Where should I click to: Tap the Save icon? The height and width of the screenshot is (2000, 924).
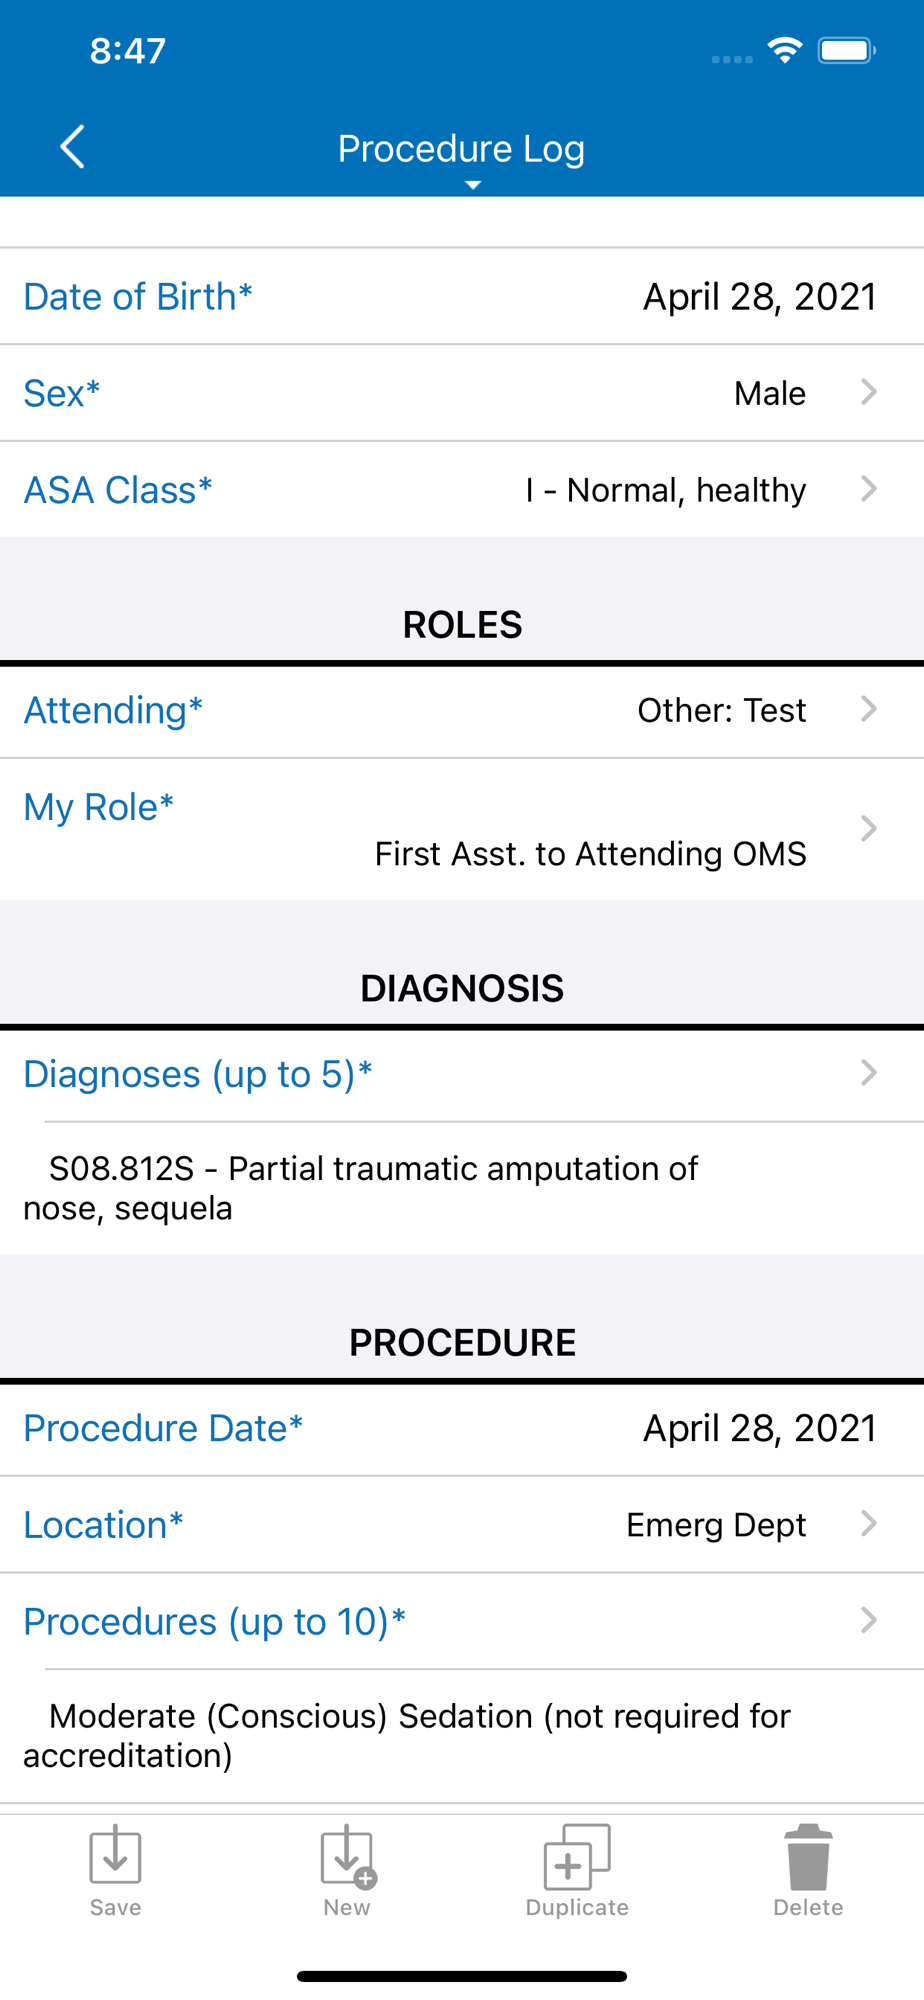115,1854
